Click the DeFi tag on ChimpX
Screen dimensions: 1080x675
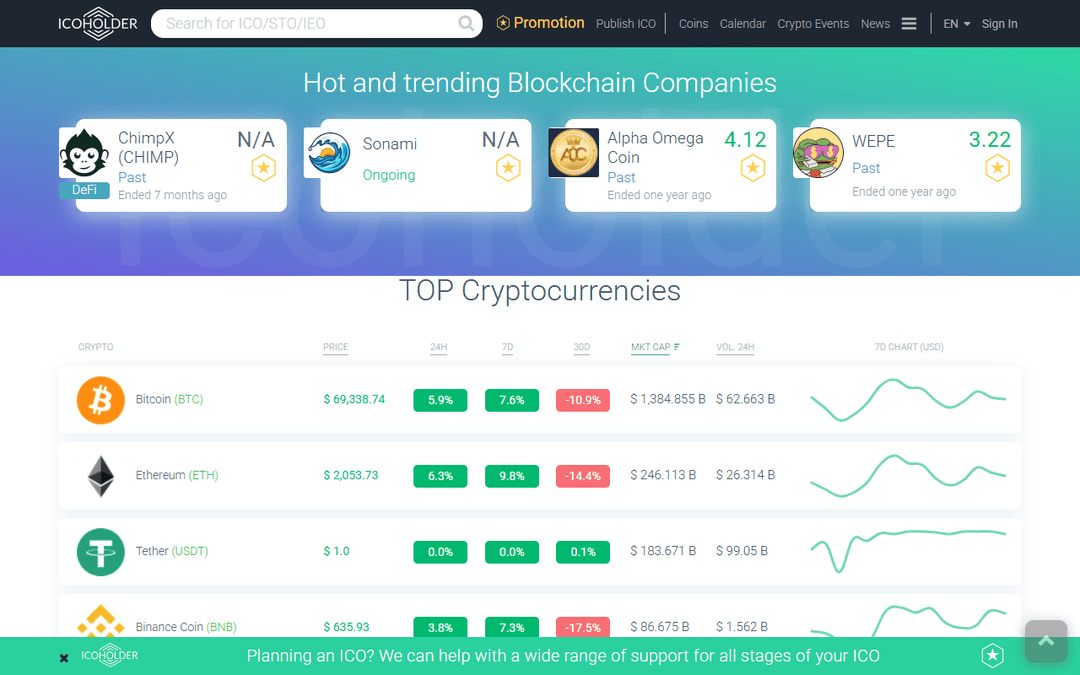tap(85, 190)
